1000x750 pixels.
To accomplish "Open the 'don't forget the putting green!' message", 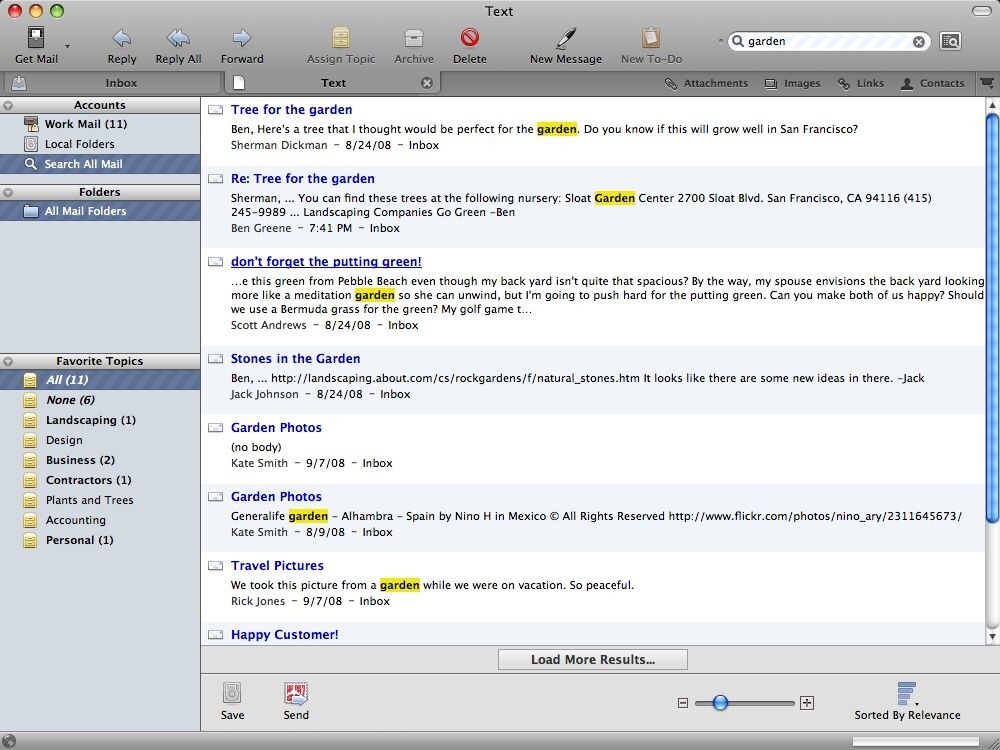I will click(x=326, y=262).
